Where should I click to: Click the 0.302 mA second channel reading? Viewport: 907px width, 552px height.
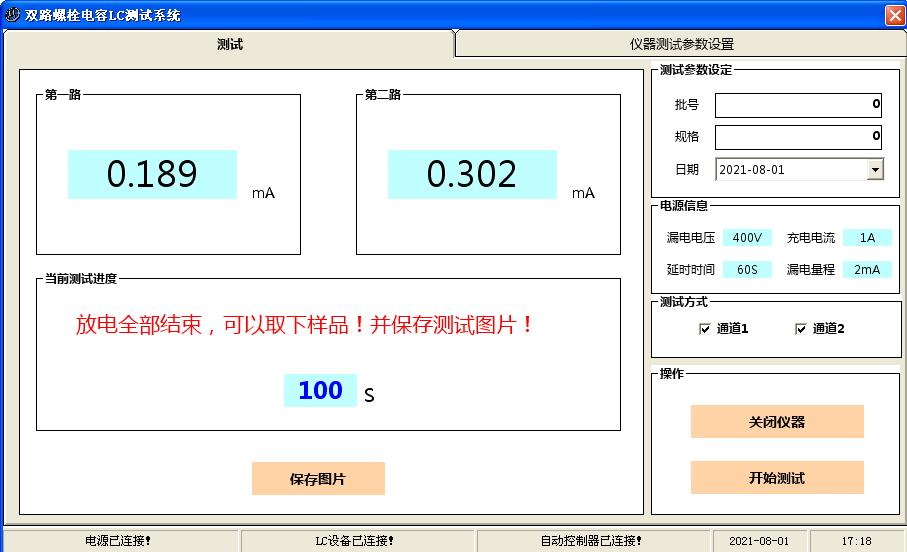472,175
